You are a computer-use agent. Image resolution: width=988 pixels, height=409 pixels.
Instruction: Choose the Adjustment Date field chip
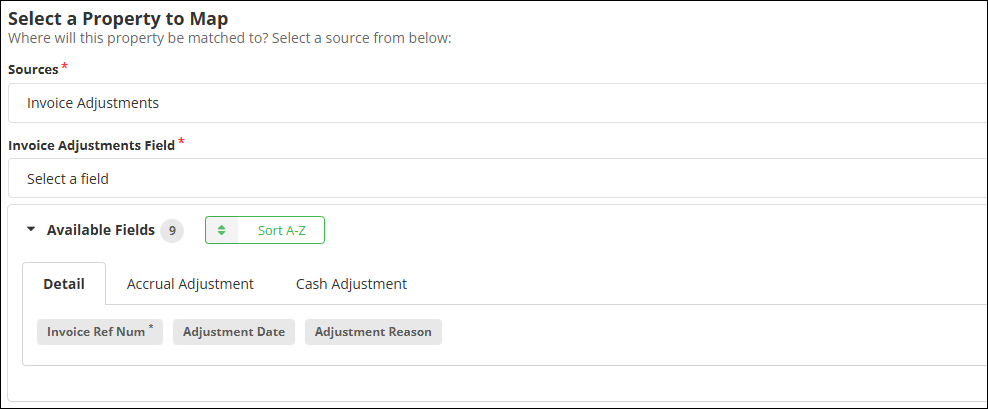pyautogui.click(x=234, y=332)
